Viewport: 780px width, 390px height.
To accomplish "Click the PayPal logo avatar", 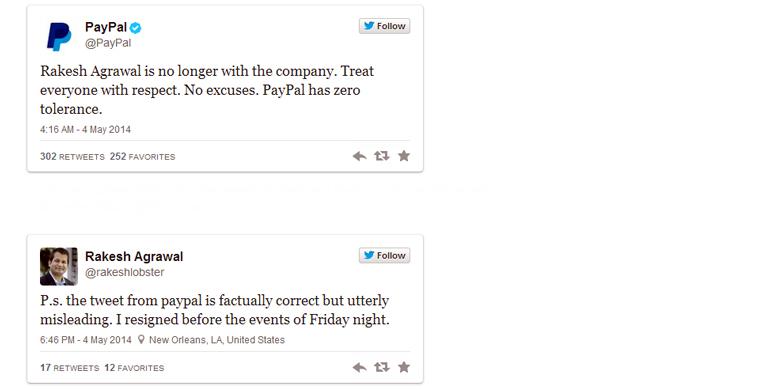I will [x=59, y=37].
